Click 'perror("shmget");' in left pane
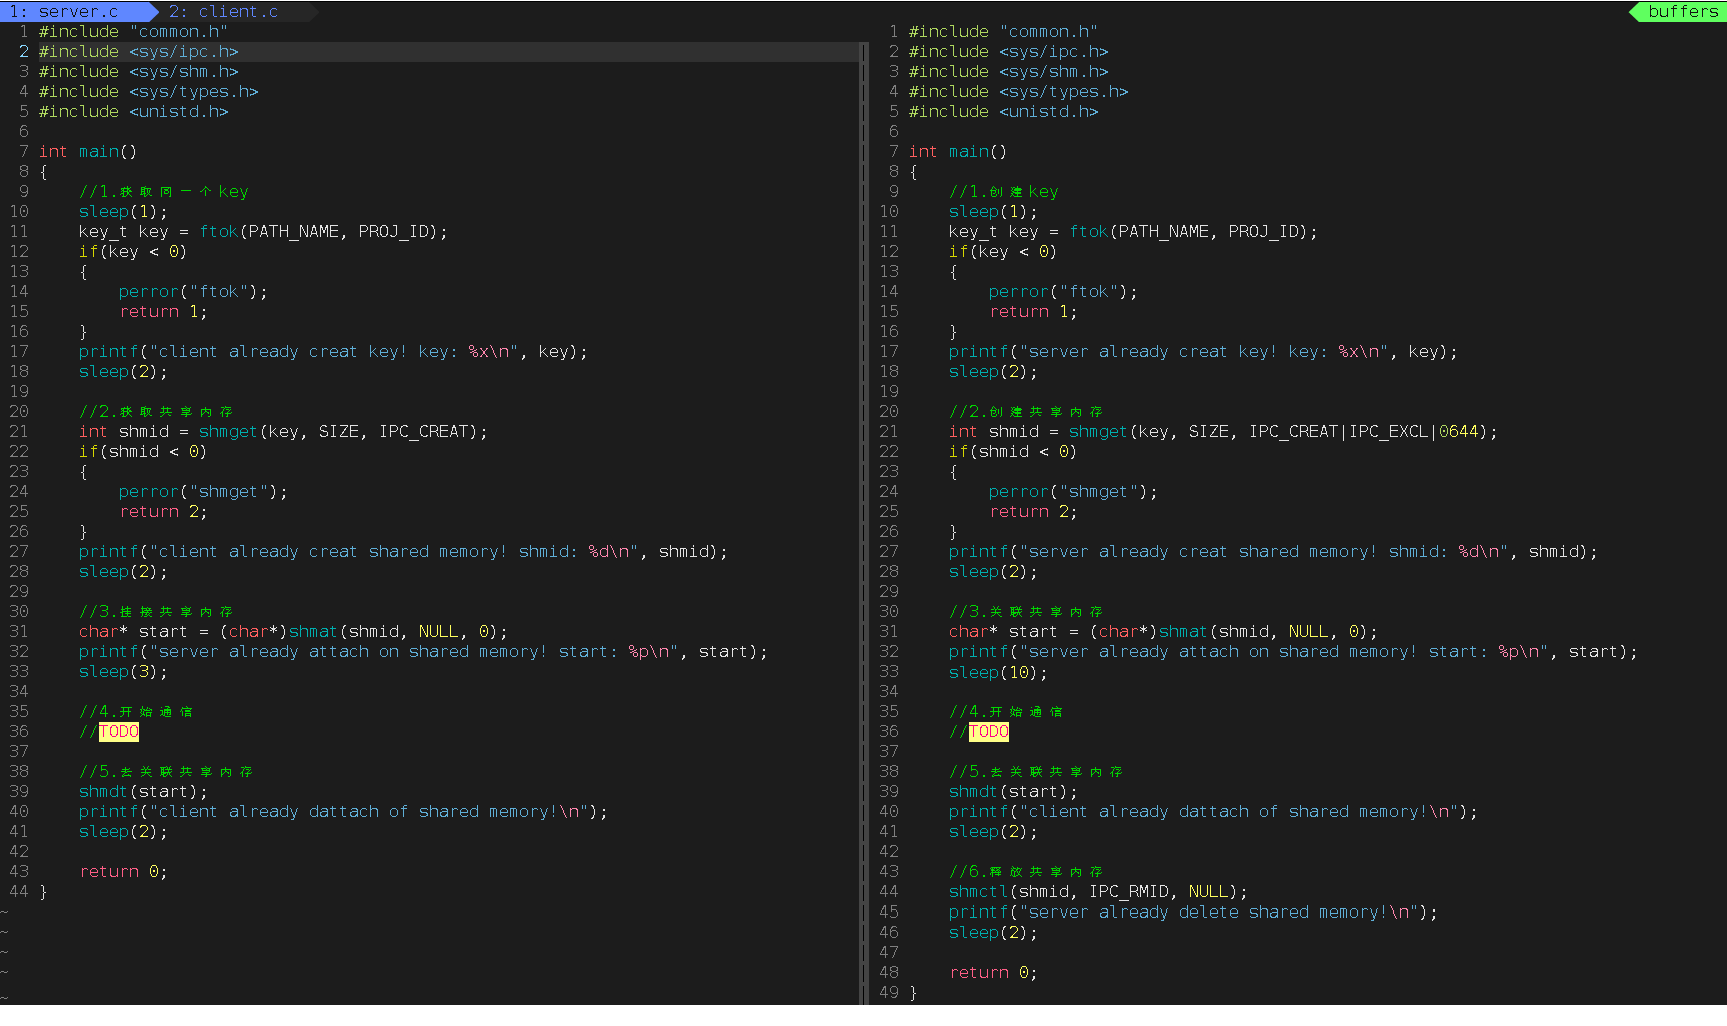Image resolution: width=1727 pixels, height=1026 pixels. click(x=203, y=491)
